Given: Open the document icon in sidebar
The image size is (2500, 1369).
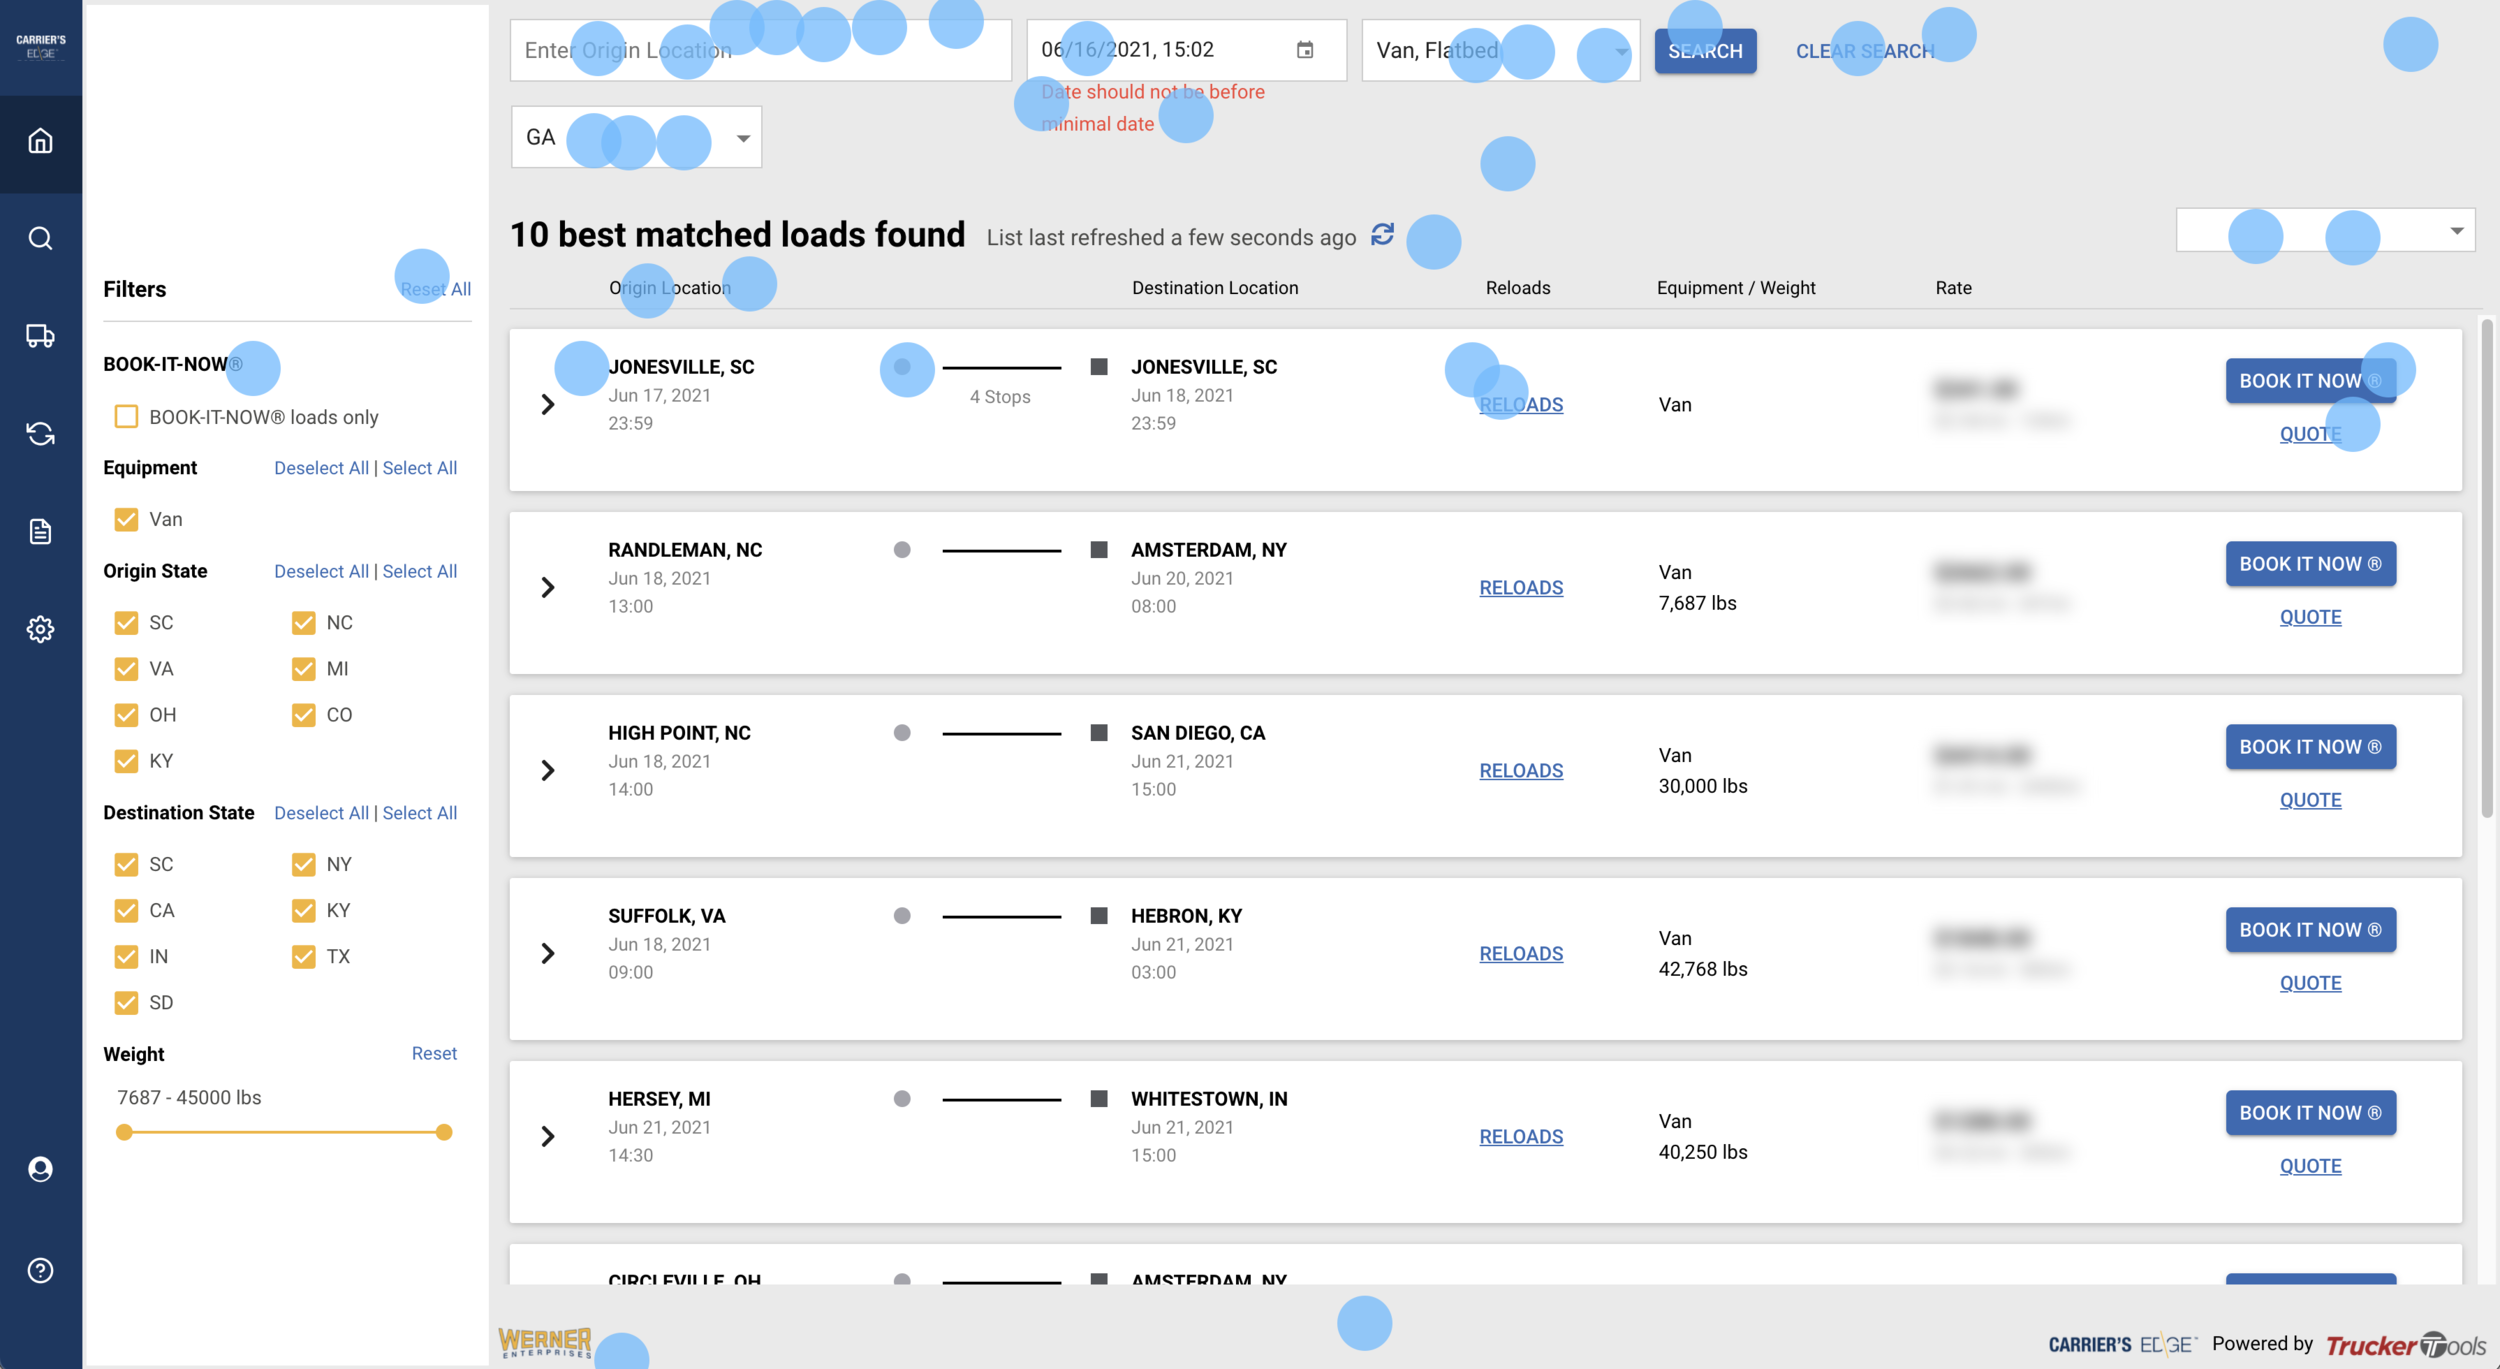Looking at the screenshot, I should coord(40,531).
